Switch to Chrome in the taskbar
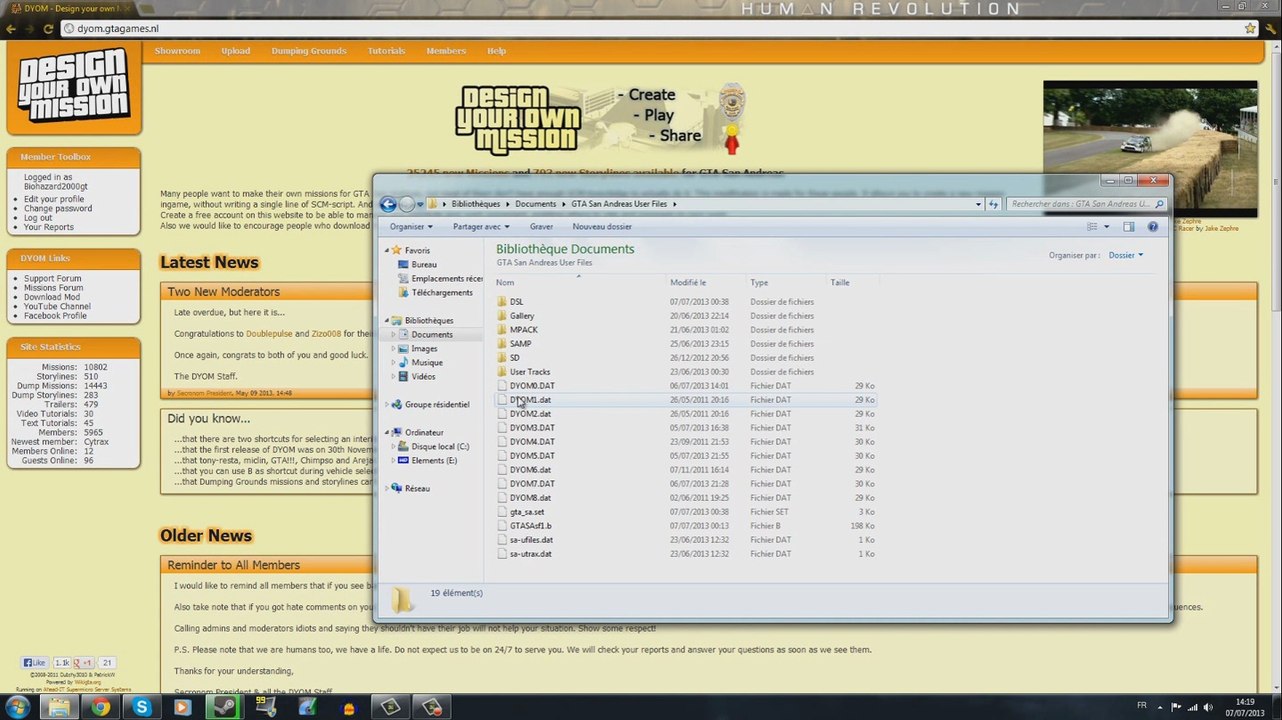 pyautogui.click(x=100, y=707)
